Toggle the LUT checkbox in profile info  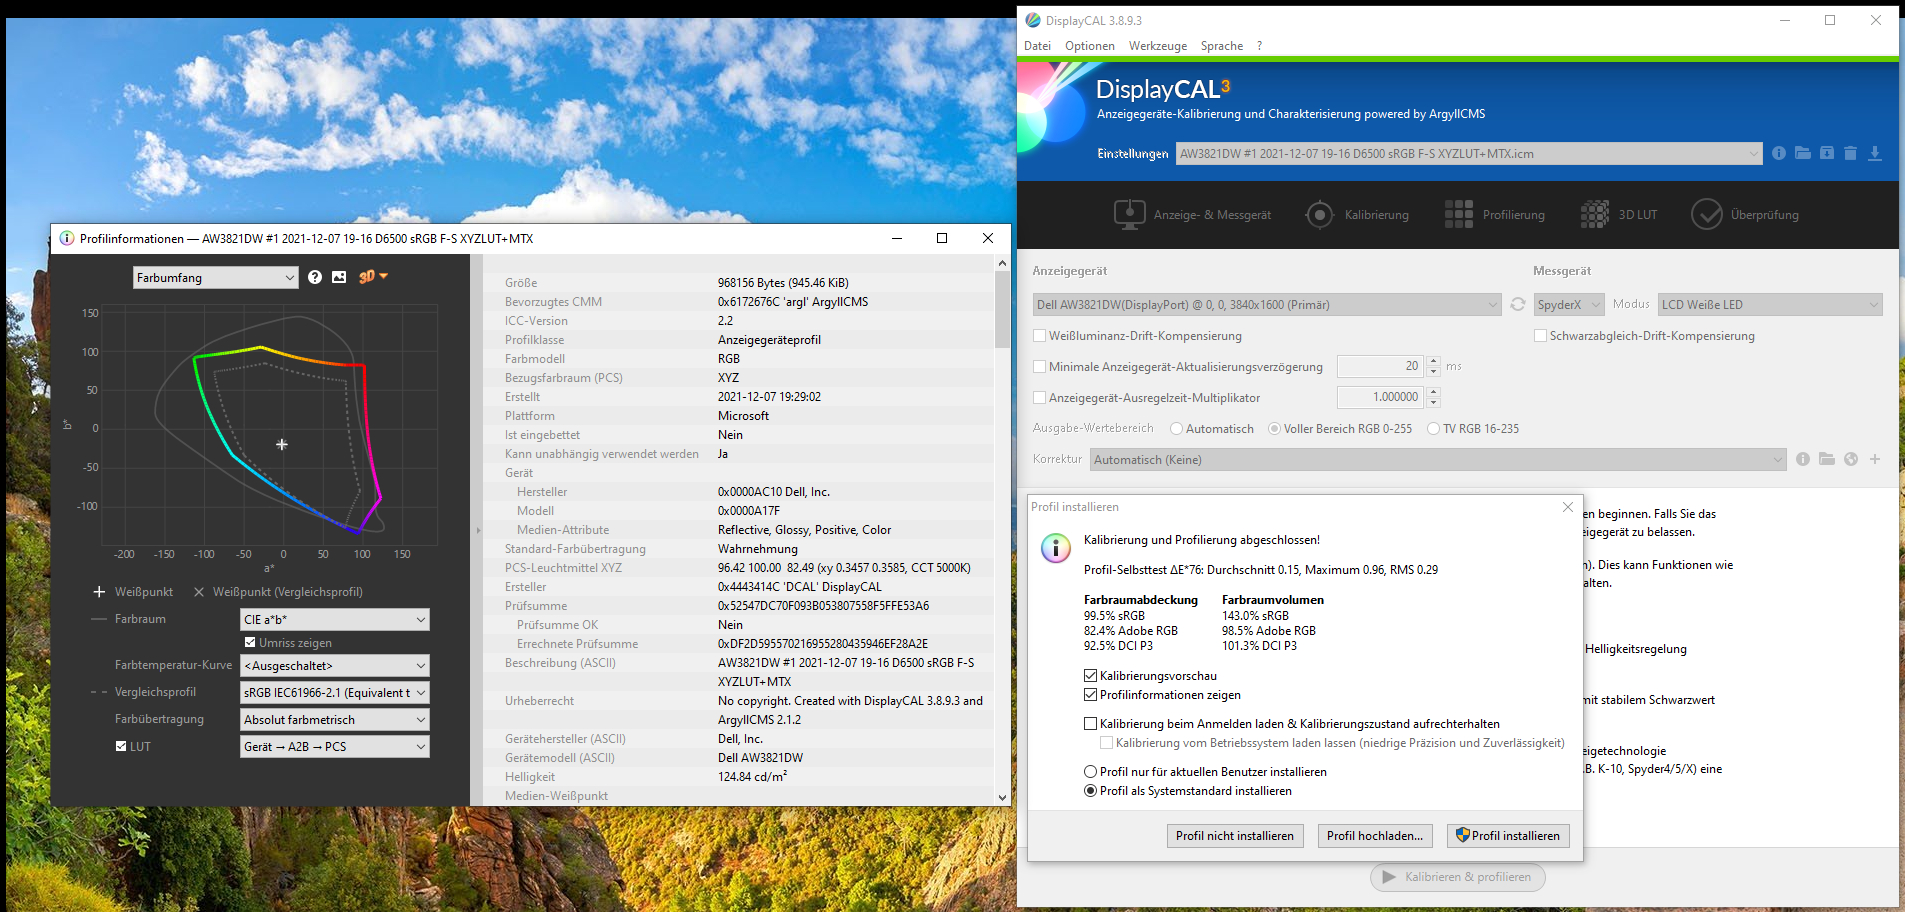pos(121,746)
